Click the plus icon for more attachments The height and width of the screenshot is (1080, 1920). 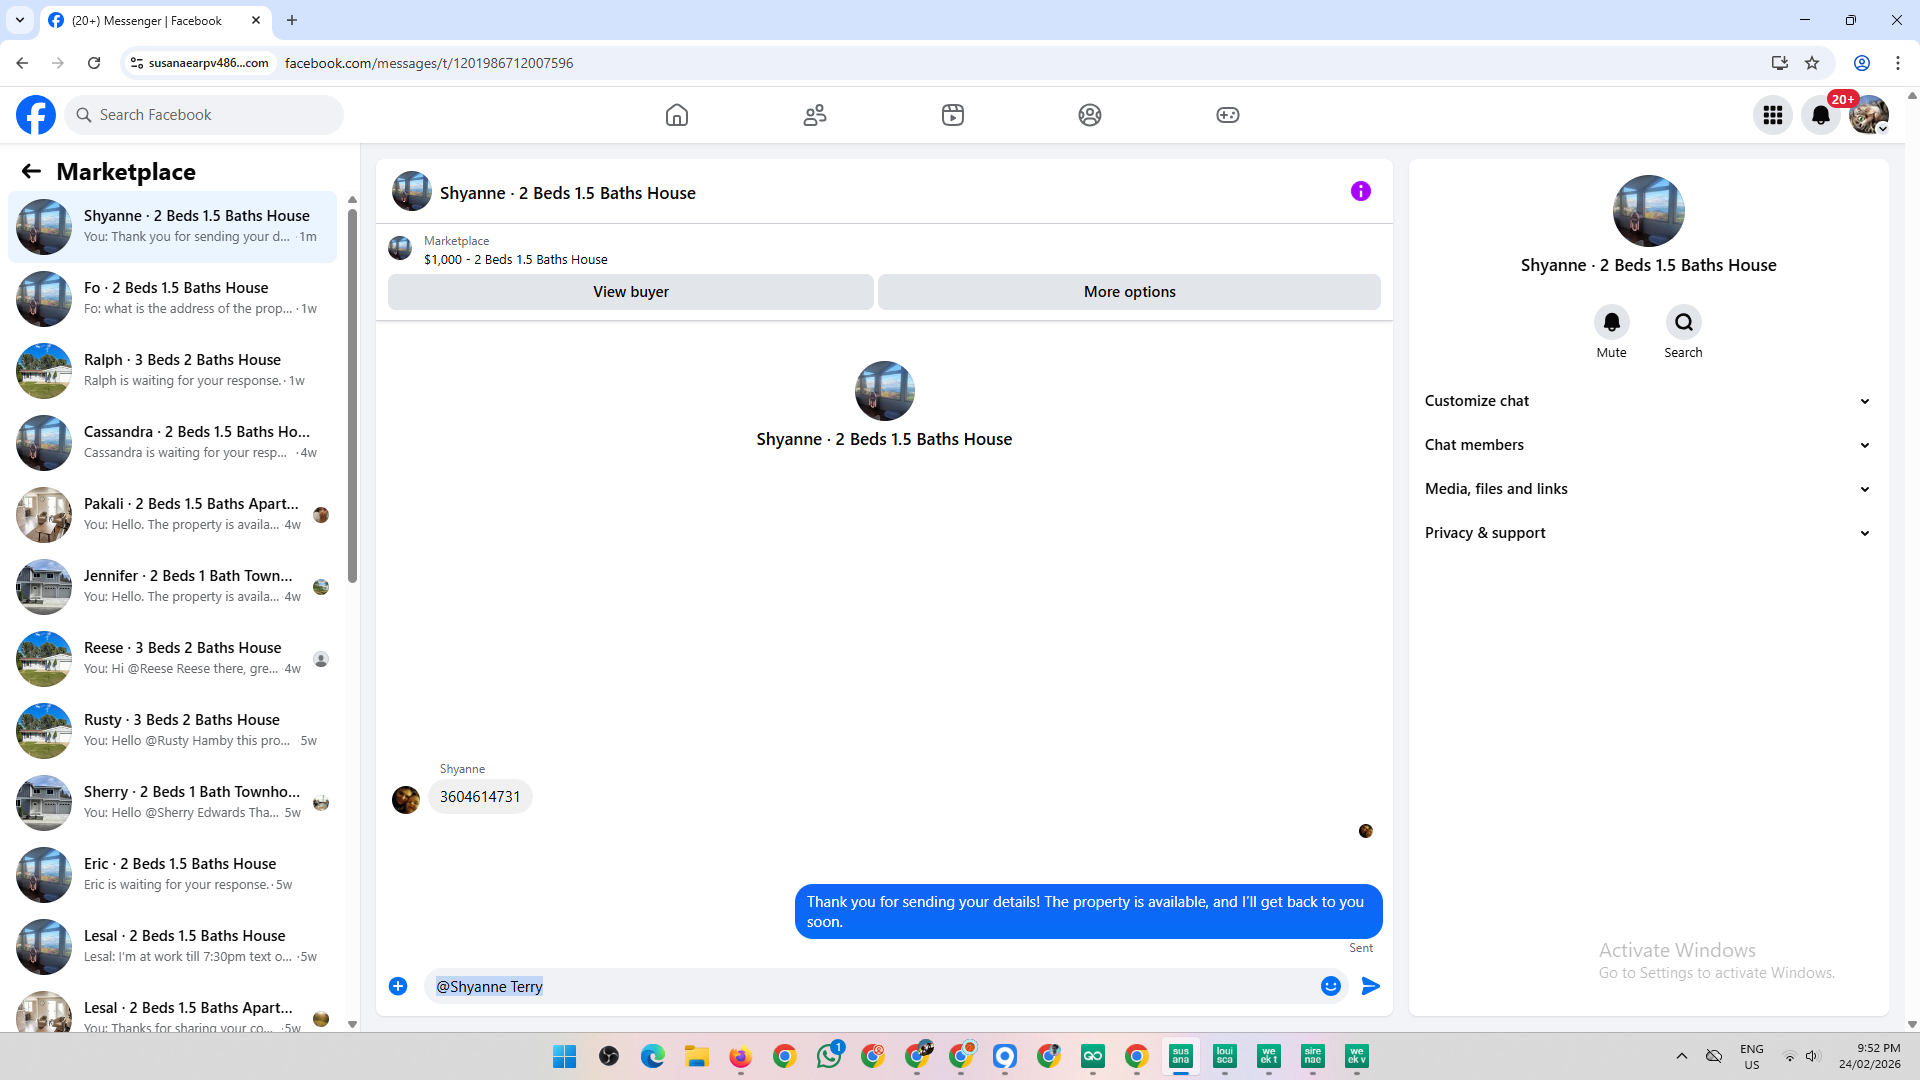tap(398, 986)
